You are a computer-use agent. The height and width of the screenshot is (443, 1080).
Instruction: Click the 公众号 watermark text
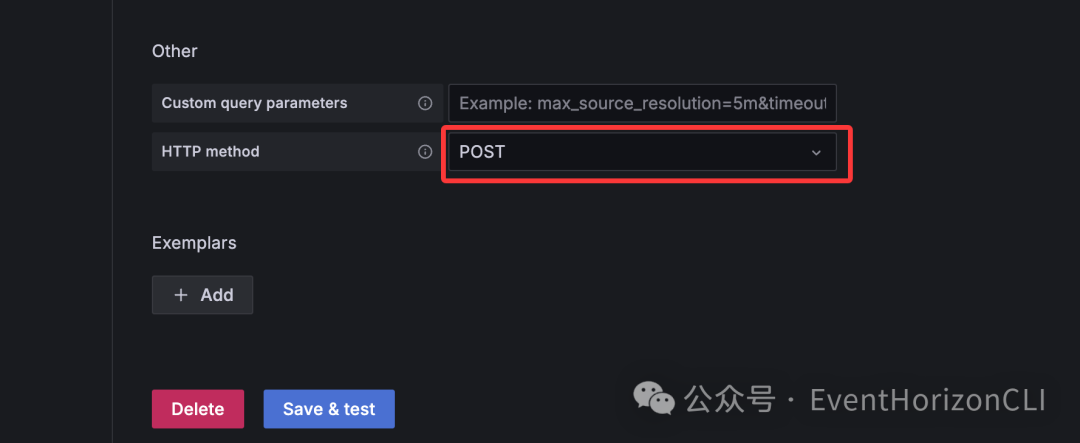click(x=730, y=401)
